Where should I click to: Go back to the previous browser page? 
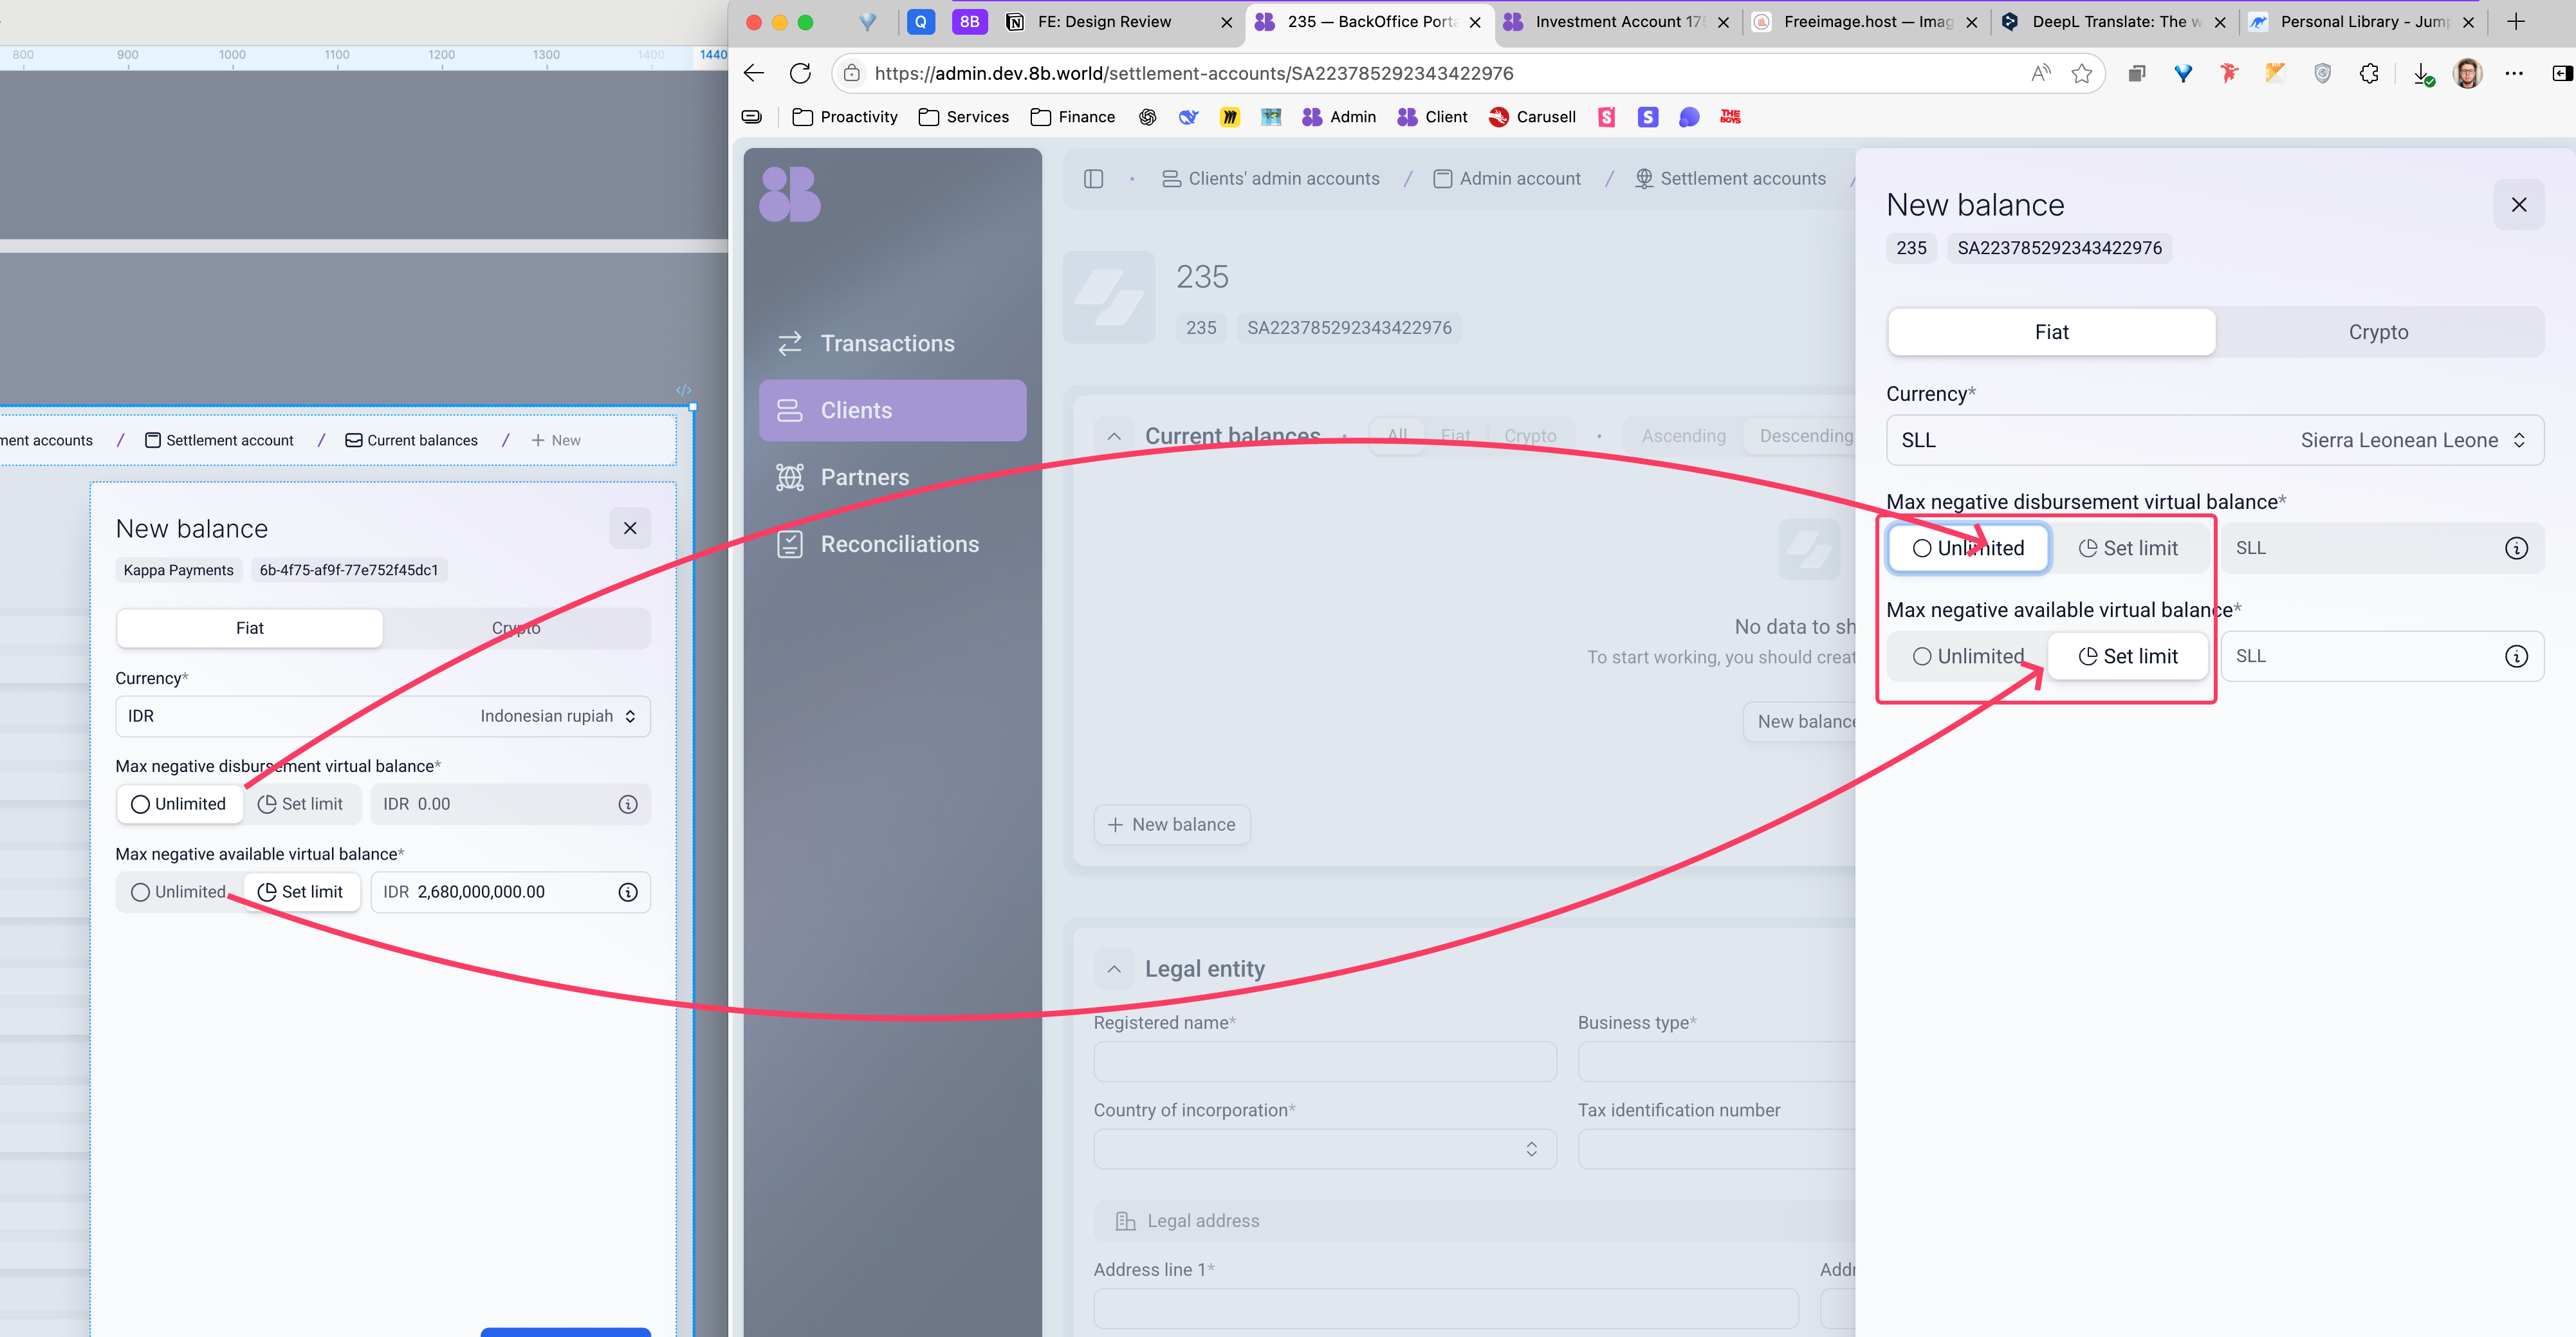pyautogui.click(x=754, y=73)
